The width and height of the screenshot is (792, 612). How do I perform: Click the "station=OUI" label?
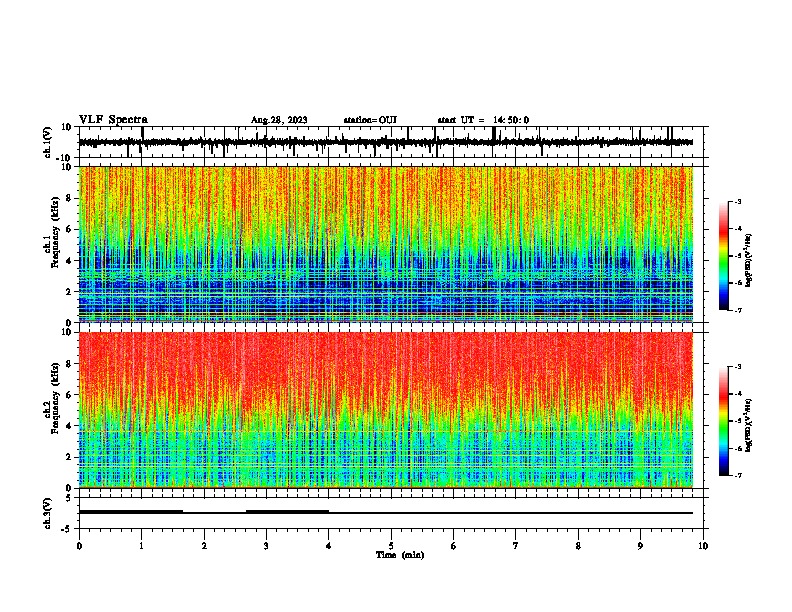point(370,120)
